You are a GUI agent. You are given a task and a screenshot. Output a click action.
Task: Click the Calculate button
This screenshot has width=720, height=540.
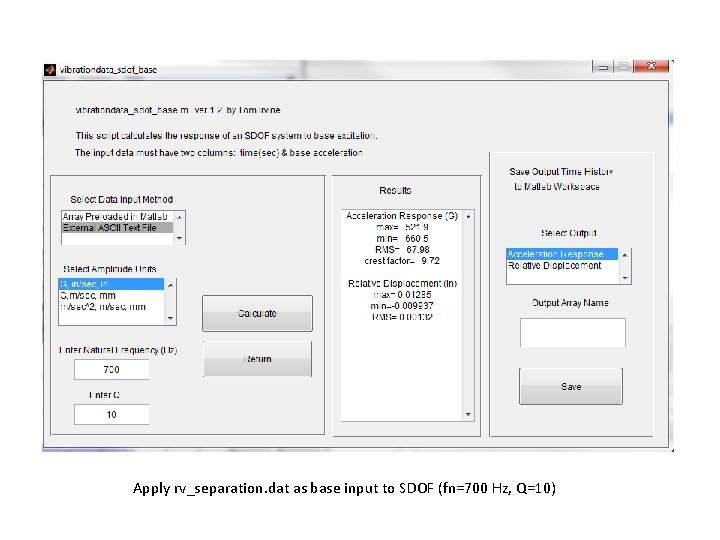click(257, 313)
